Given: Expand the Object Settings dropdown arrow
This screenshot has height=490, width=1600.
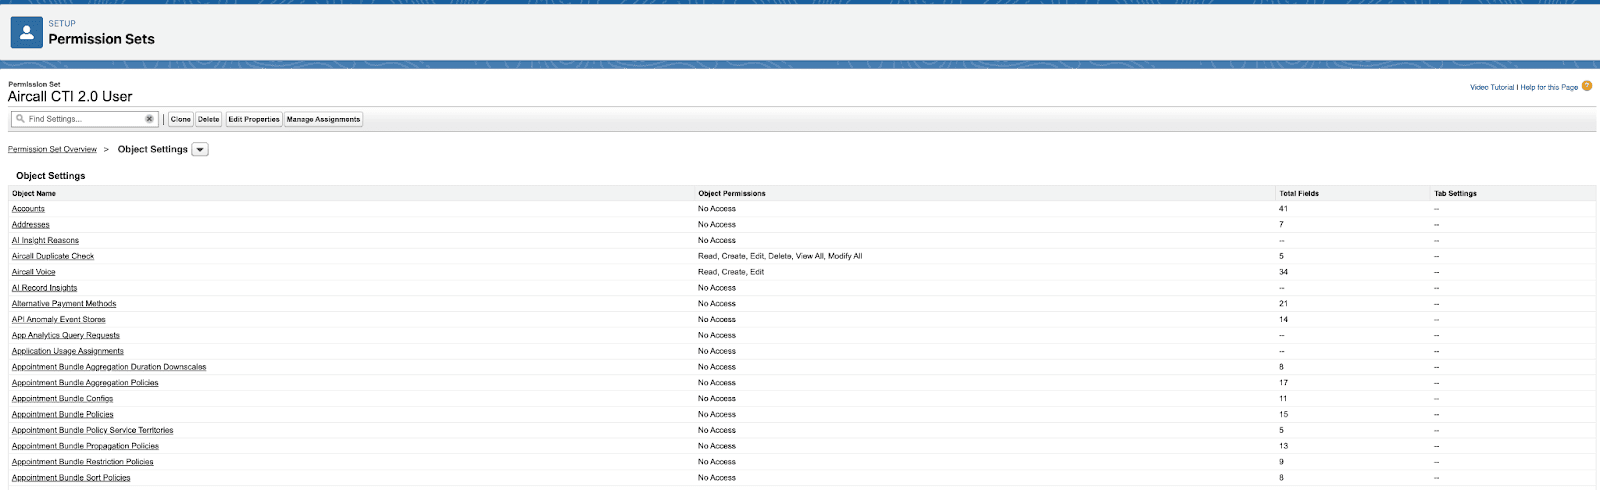Looking at the screenshot, I should (200, 150).
